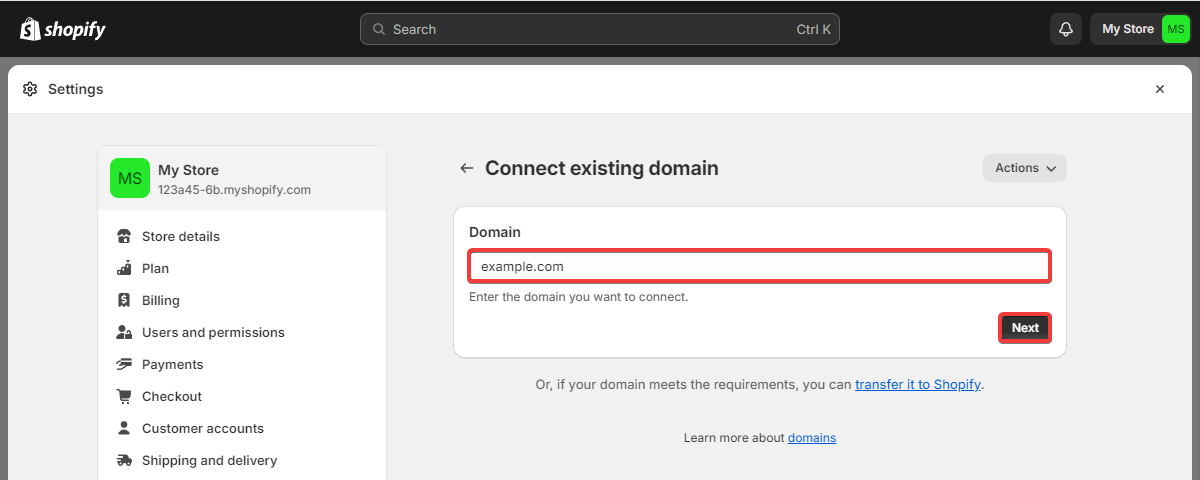Open the Plan settings page

[155, 269]
